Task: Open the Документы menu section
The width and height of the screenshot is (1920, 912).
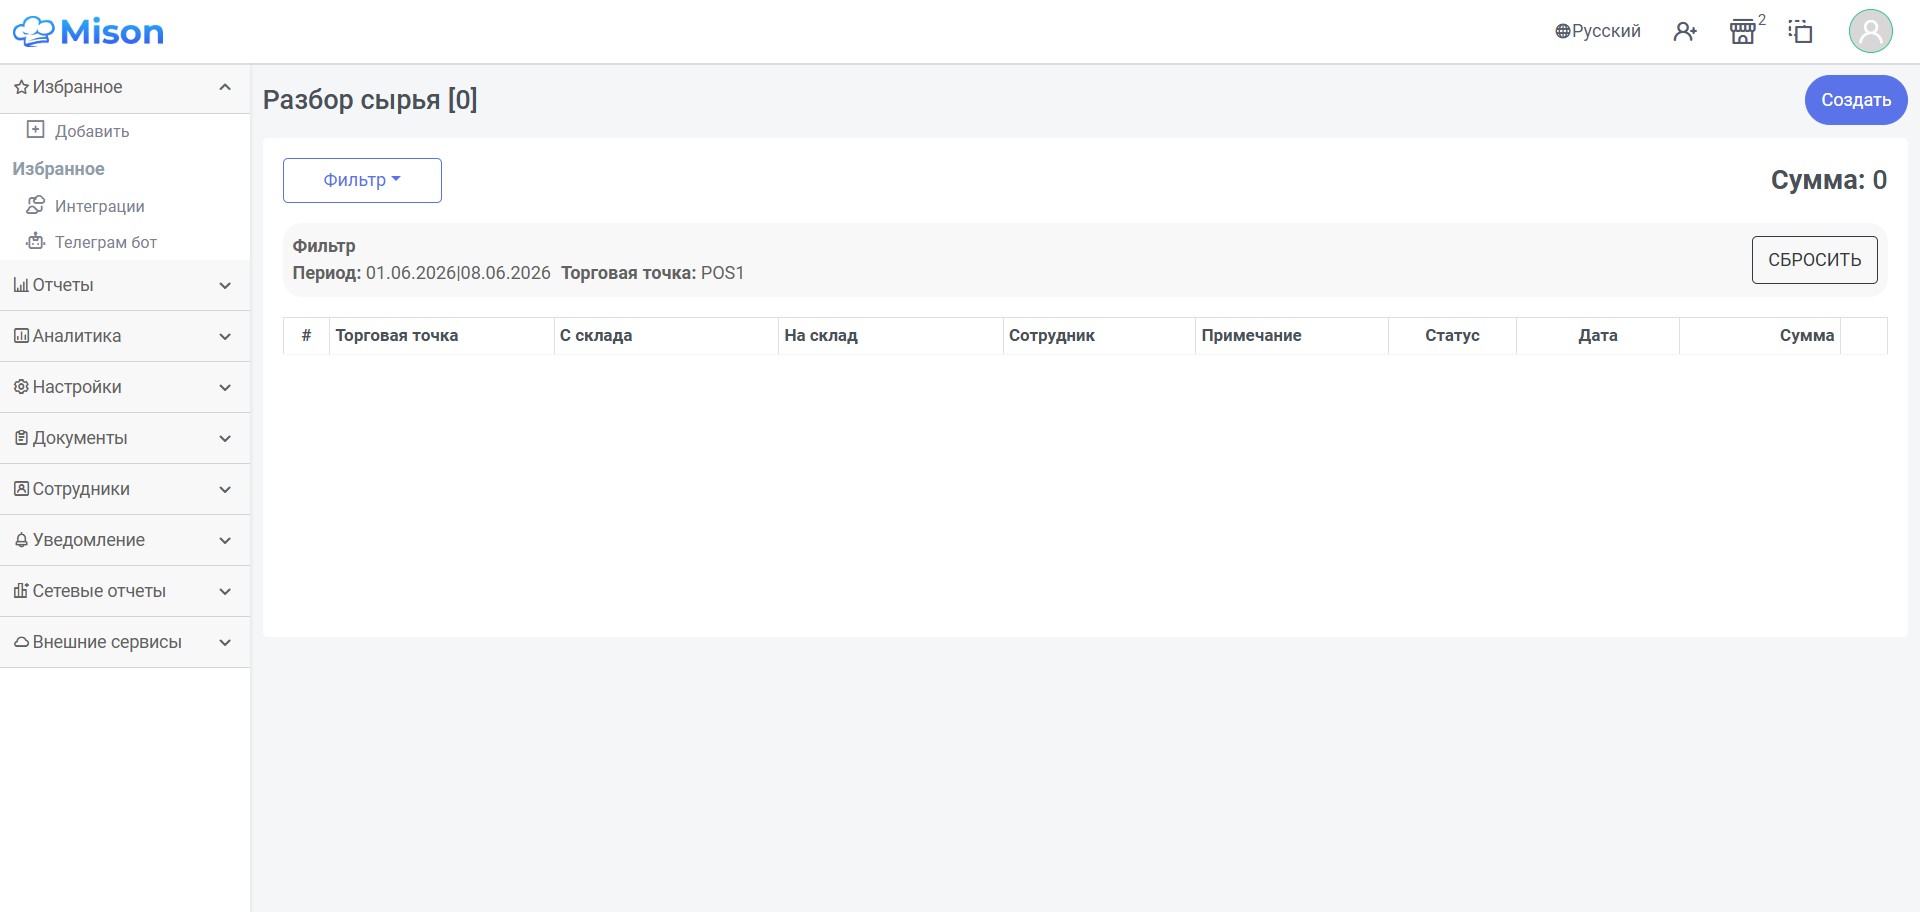Action: tap(125, 439)
